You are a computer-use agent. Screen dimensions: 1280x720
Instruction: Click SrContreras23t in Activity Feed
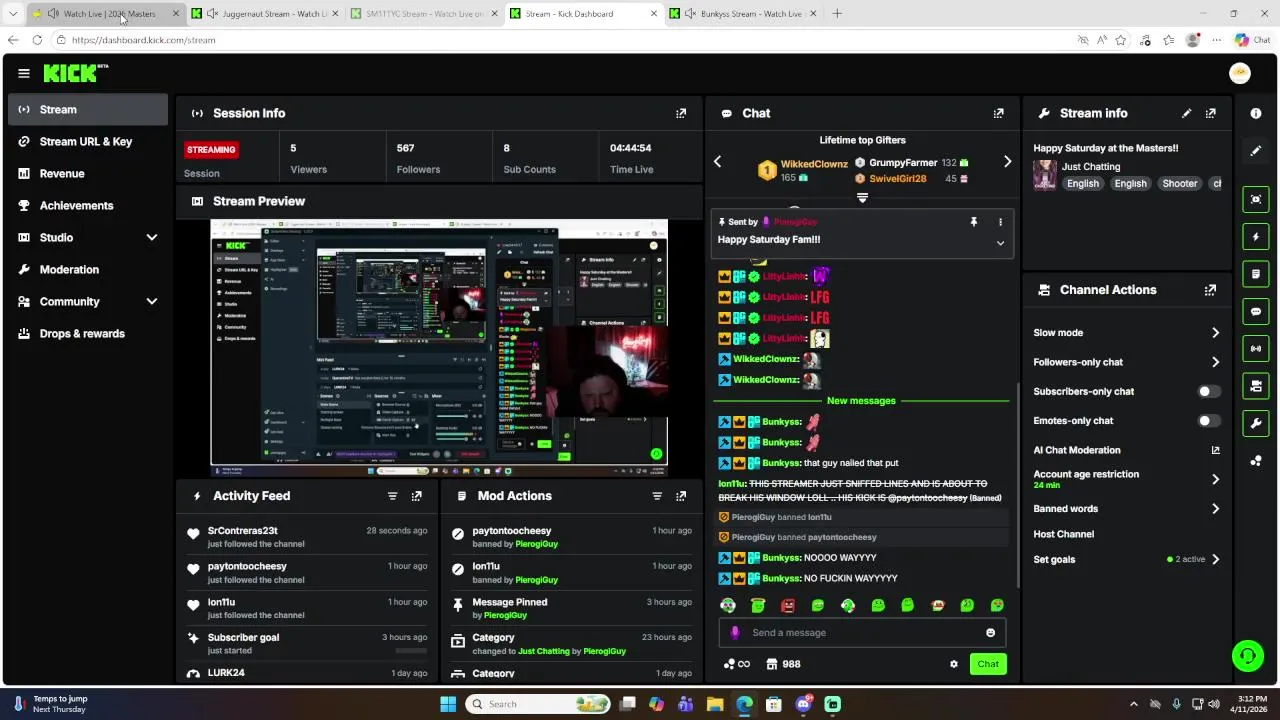click(x=243, y=531)
